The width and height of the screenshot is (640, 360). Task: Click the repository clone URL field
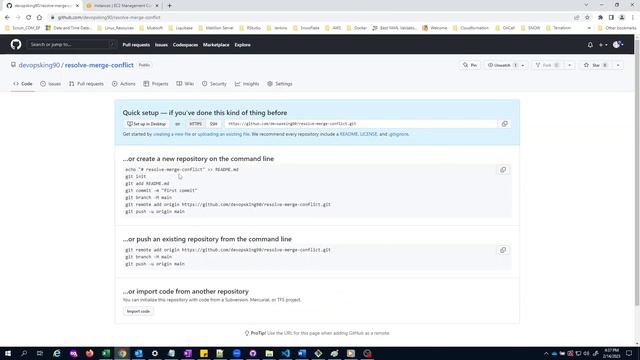click(360, 124)
